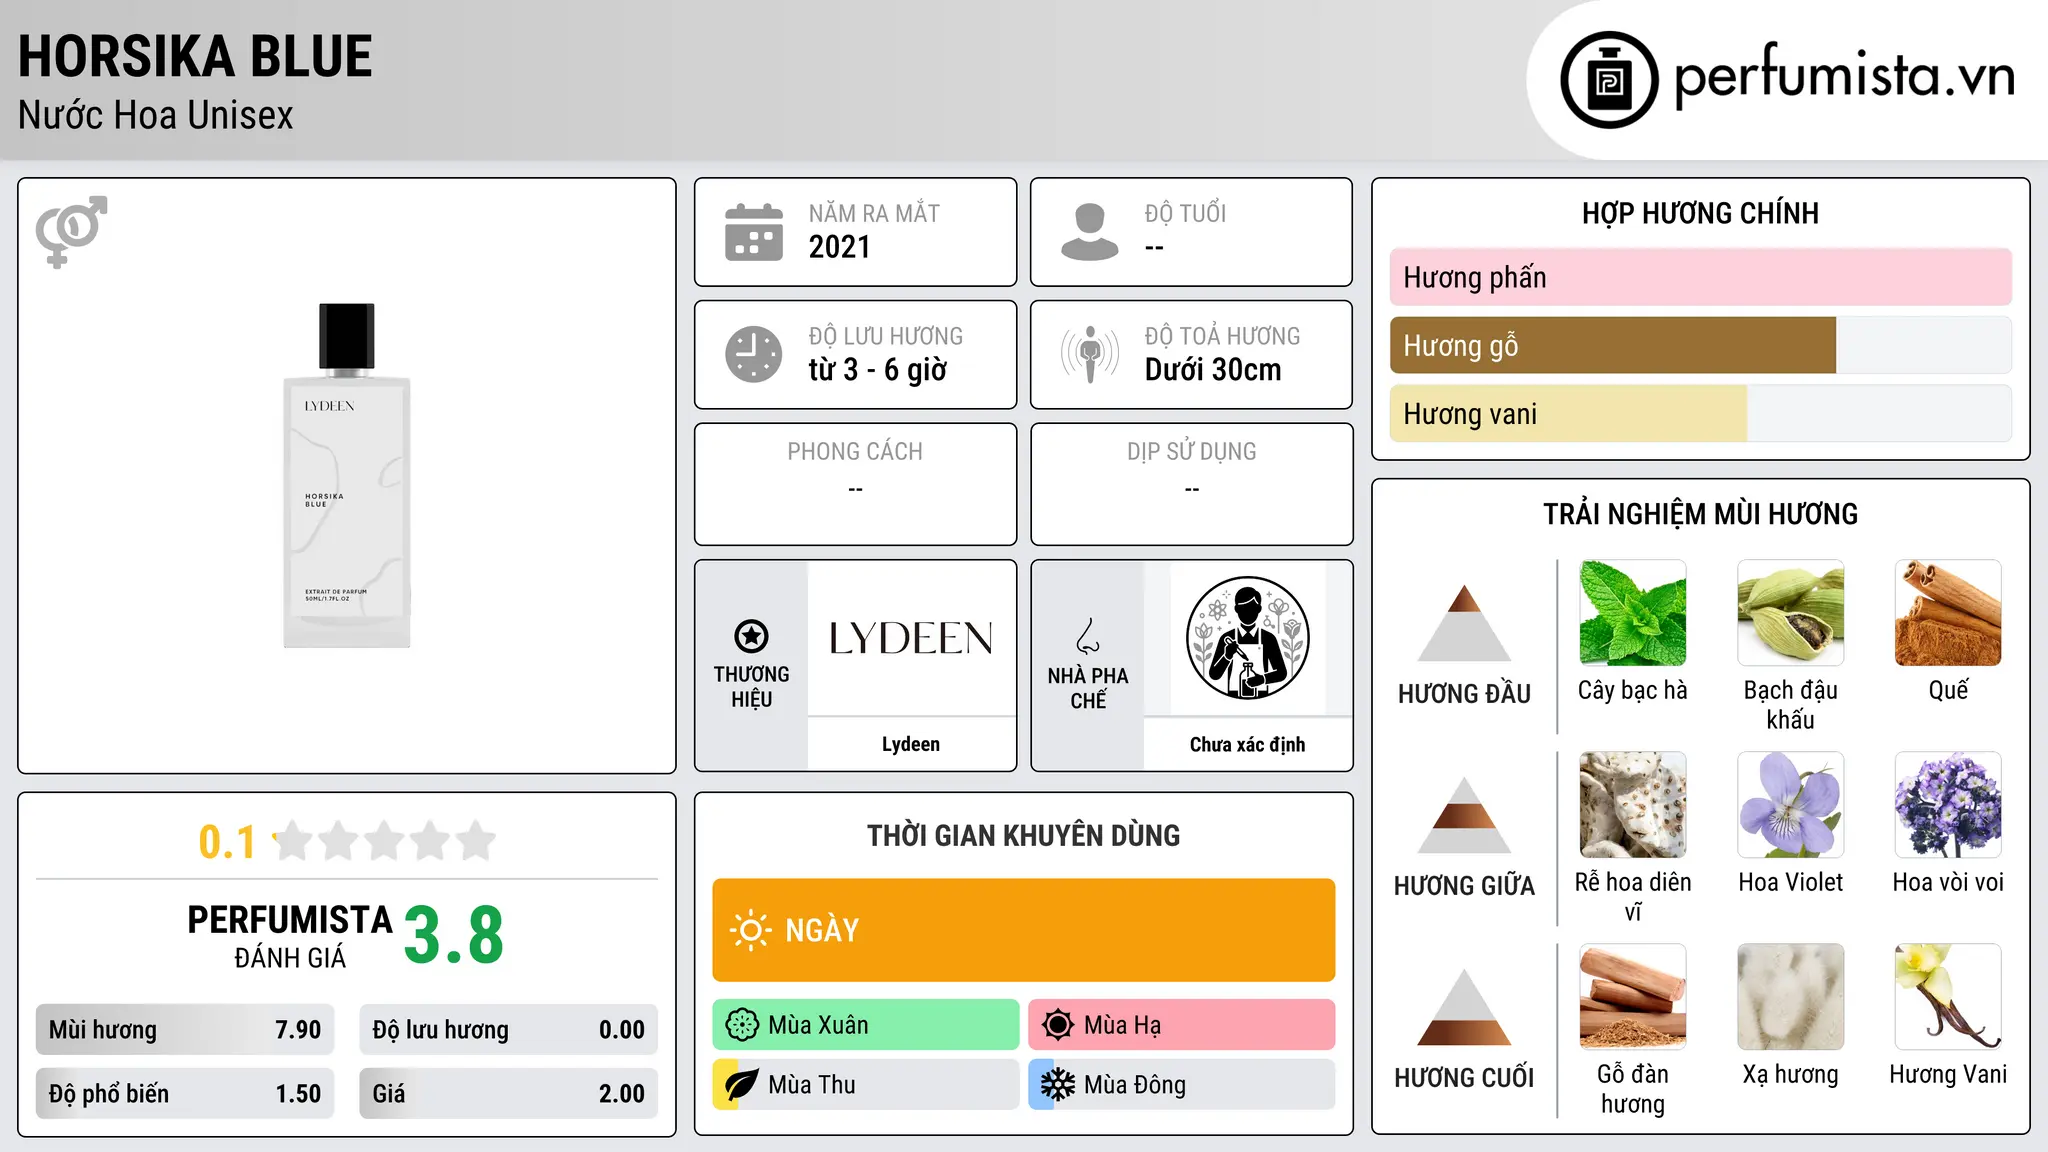Click the LYDEEN brand logo
Image resolution: width=2048 pixels, height=1152 pixels.
911,638
